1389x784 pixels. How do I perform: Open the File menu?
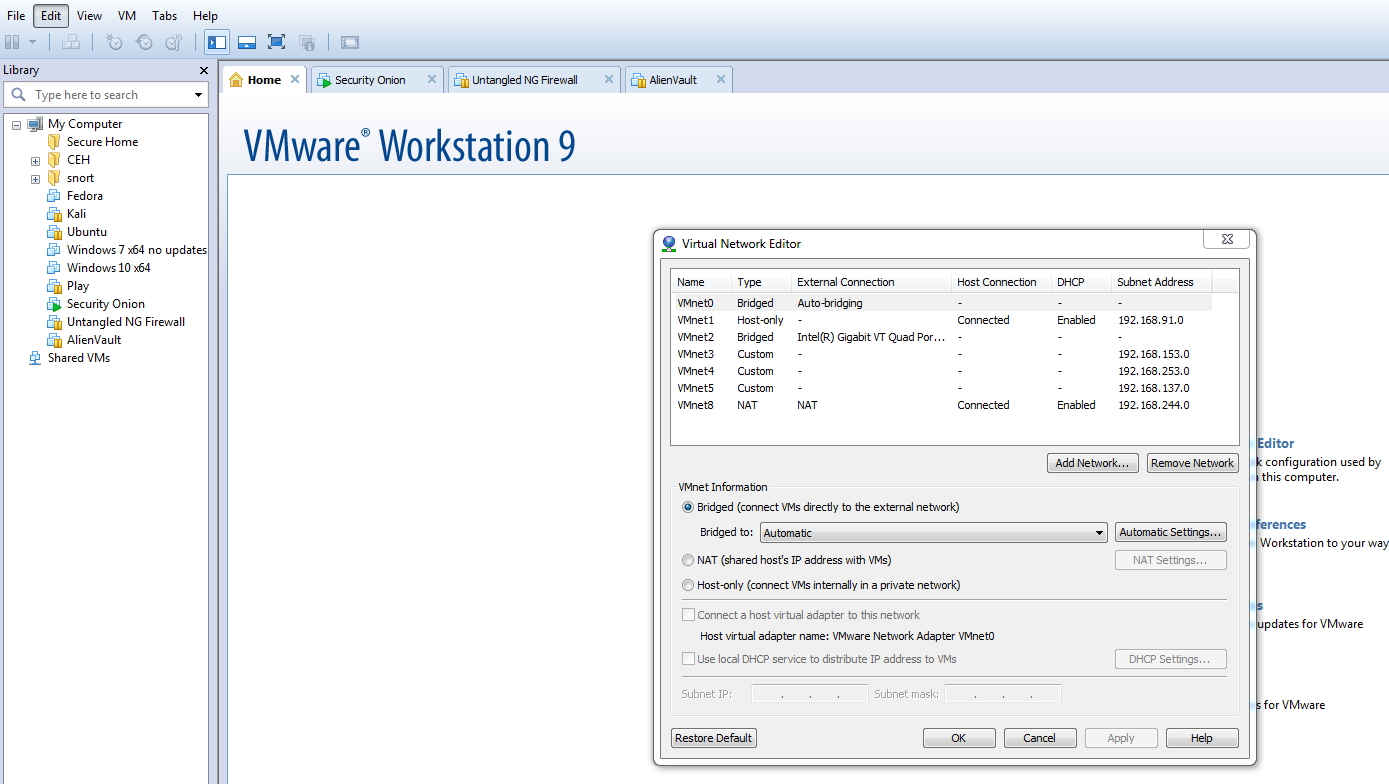point(16,16)
